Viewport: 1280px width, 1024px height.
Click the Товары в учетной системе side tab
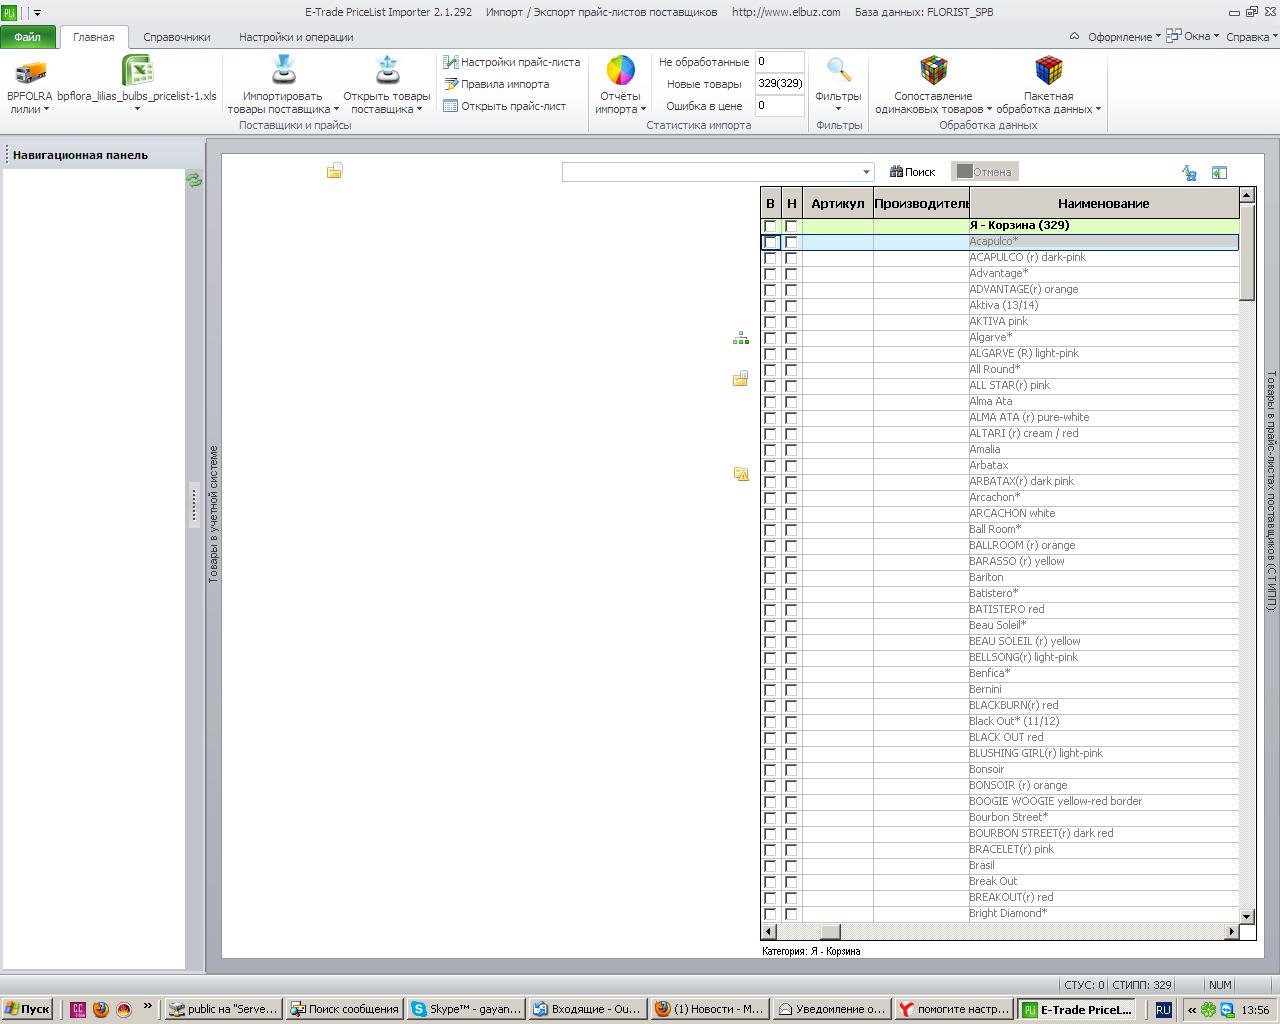click(213, 514)
